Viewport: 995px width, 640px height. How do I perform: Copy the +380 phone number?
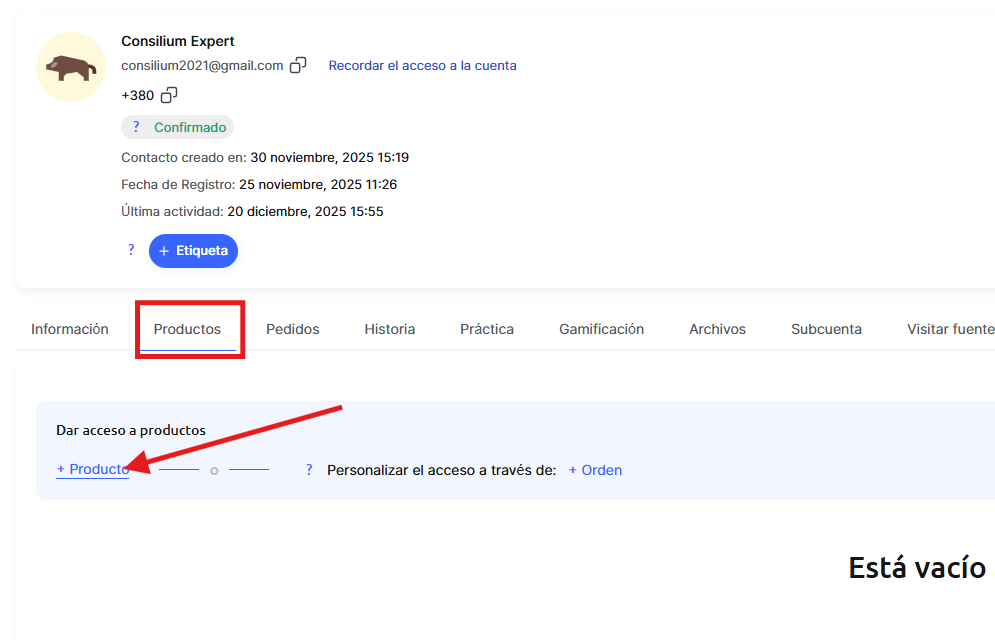pyautogui.click(x=169, y=95)
